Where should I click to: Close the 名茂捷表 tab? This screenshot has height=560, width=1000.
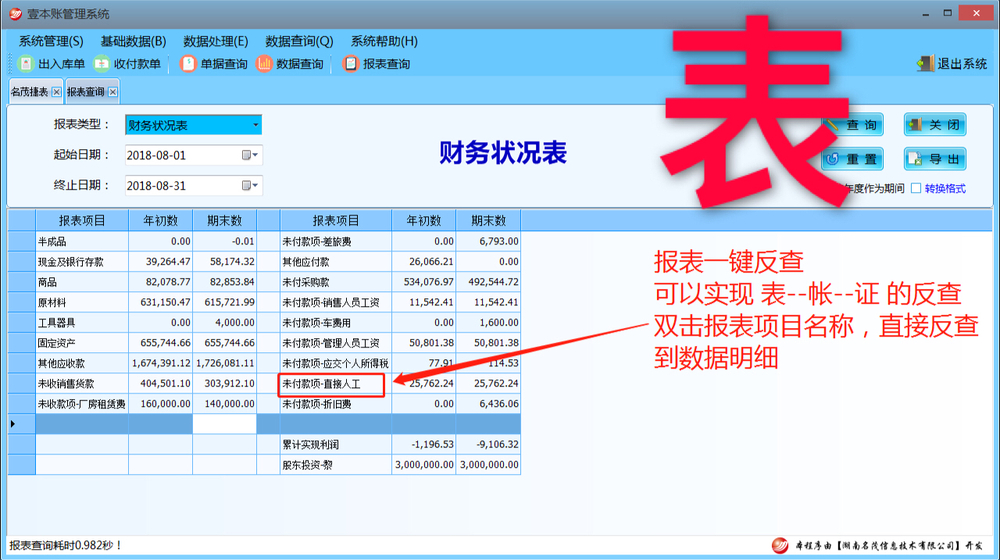pyautogui.click(x=57, y=92)
